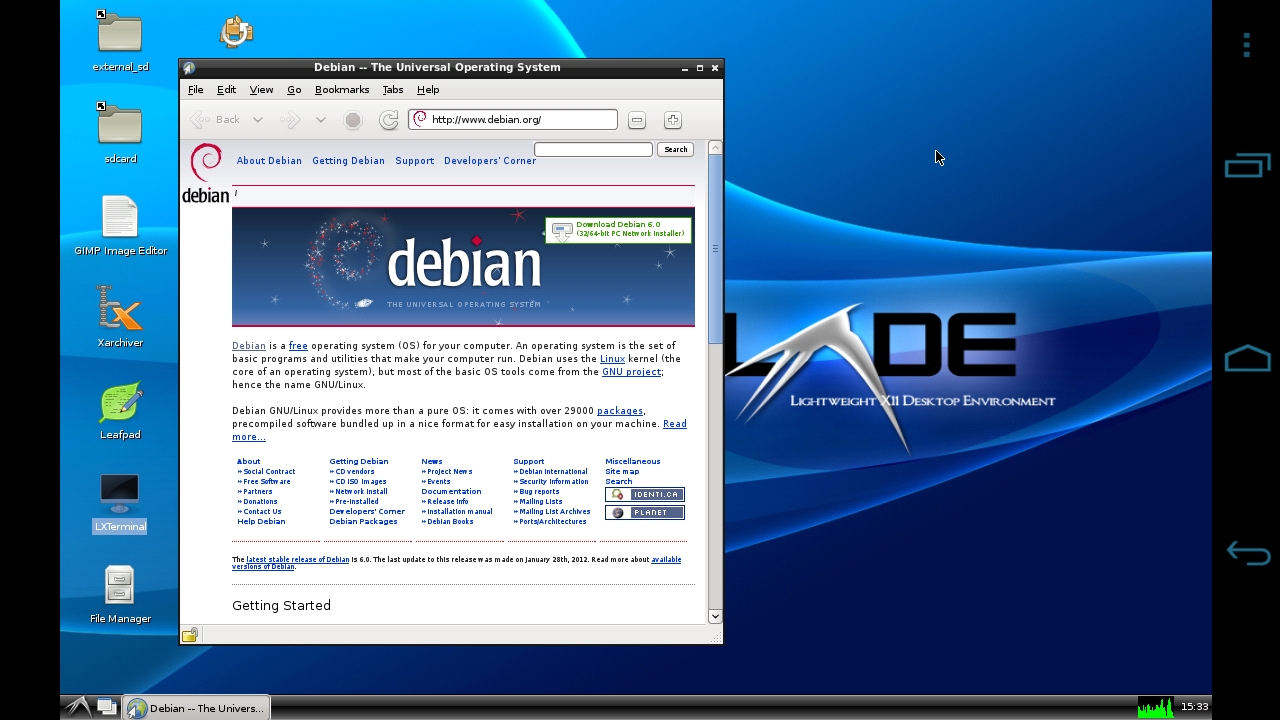Click the show desktop taskbar icon

point(107,708)
